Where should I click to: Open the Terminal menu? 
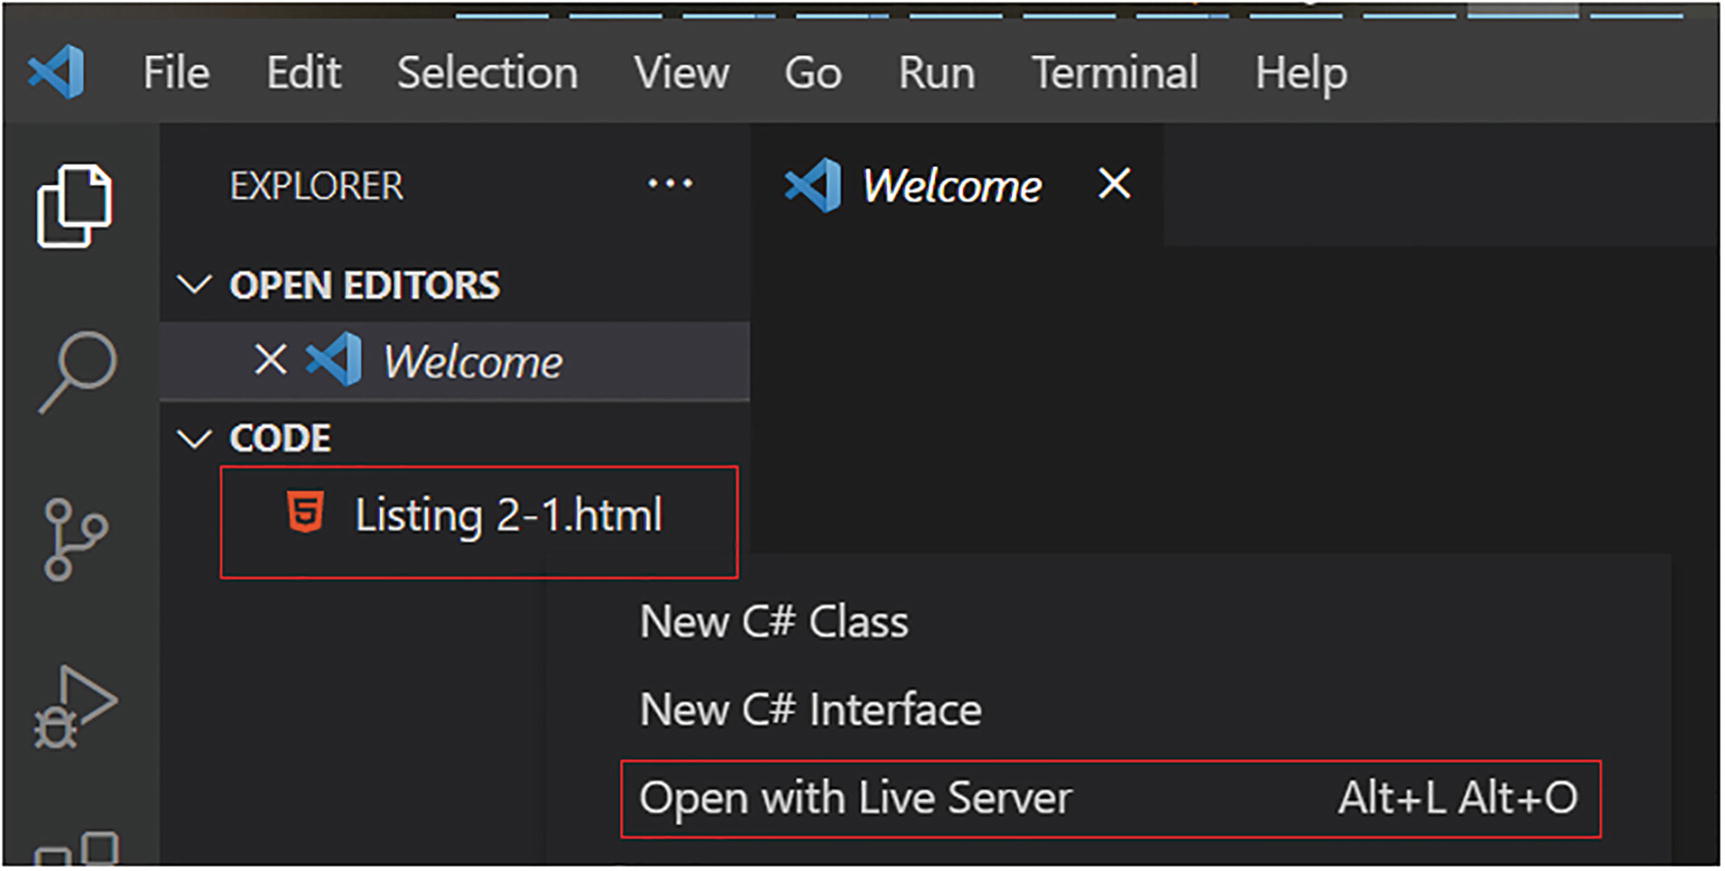click(1114, 73)
